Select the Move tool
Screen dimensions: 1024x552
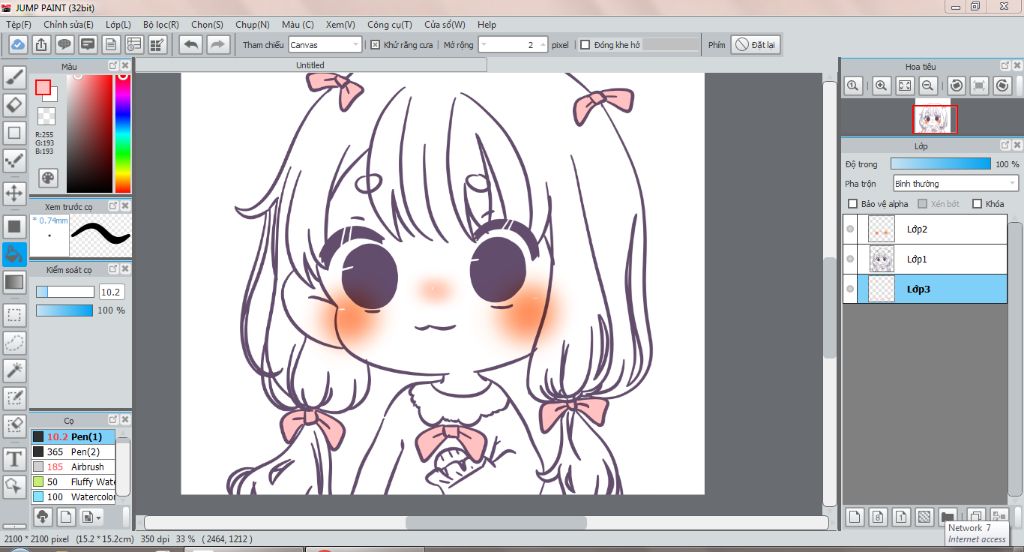pos(14,193)
